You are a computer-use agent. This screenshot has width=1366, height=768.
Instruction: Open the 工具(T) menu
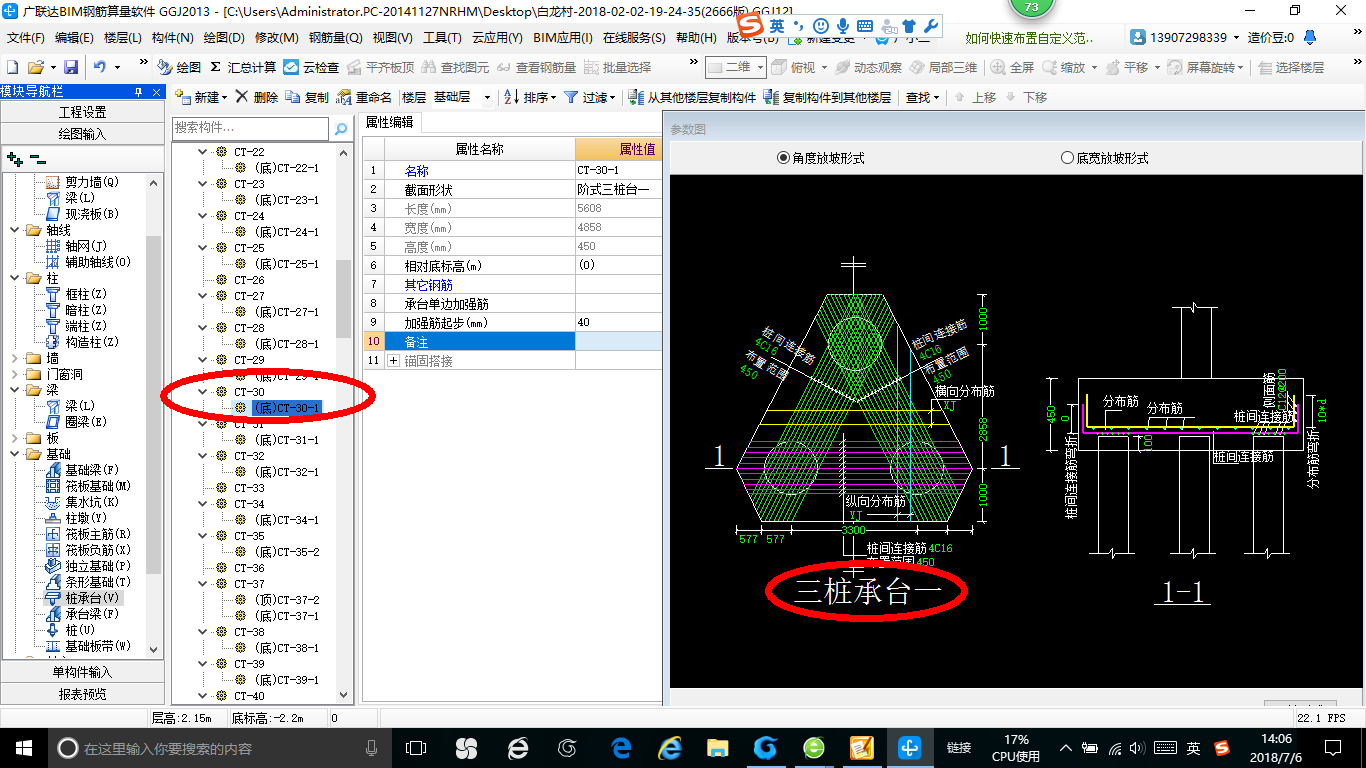[442, 38]
